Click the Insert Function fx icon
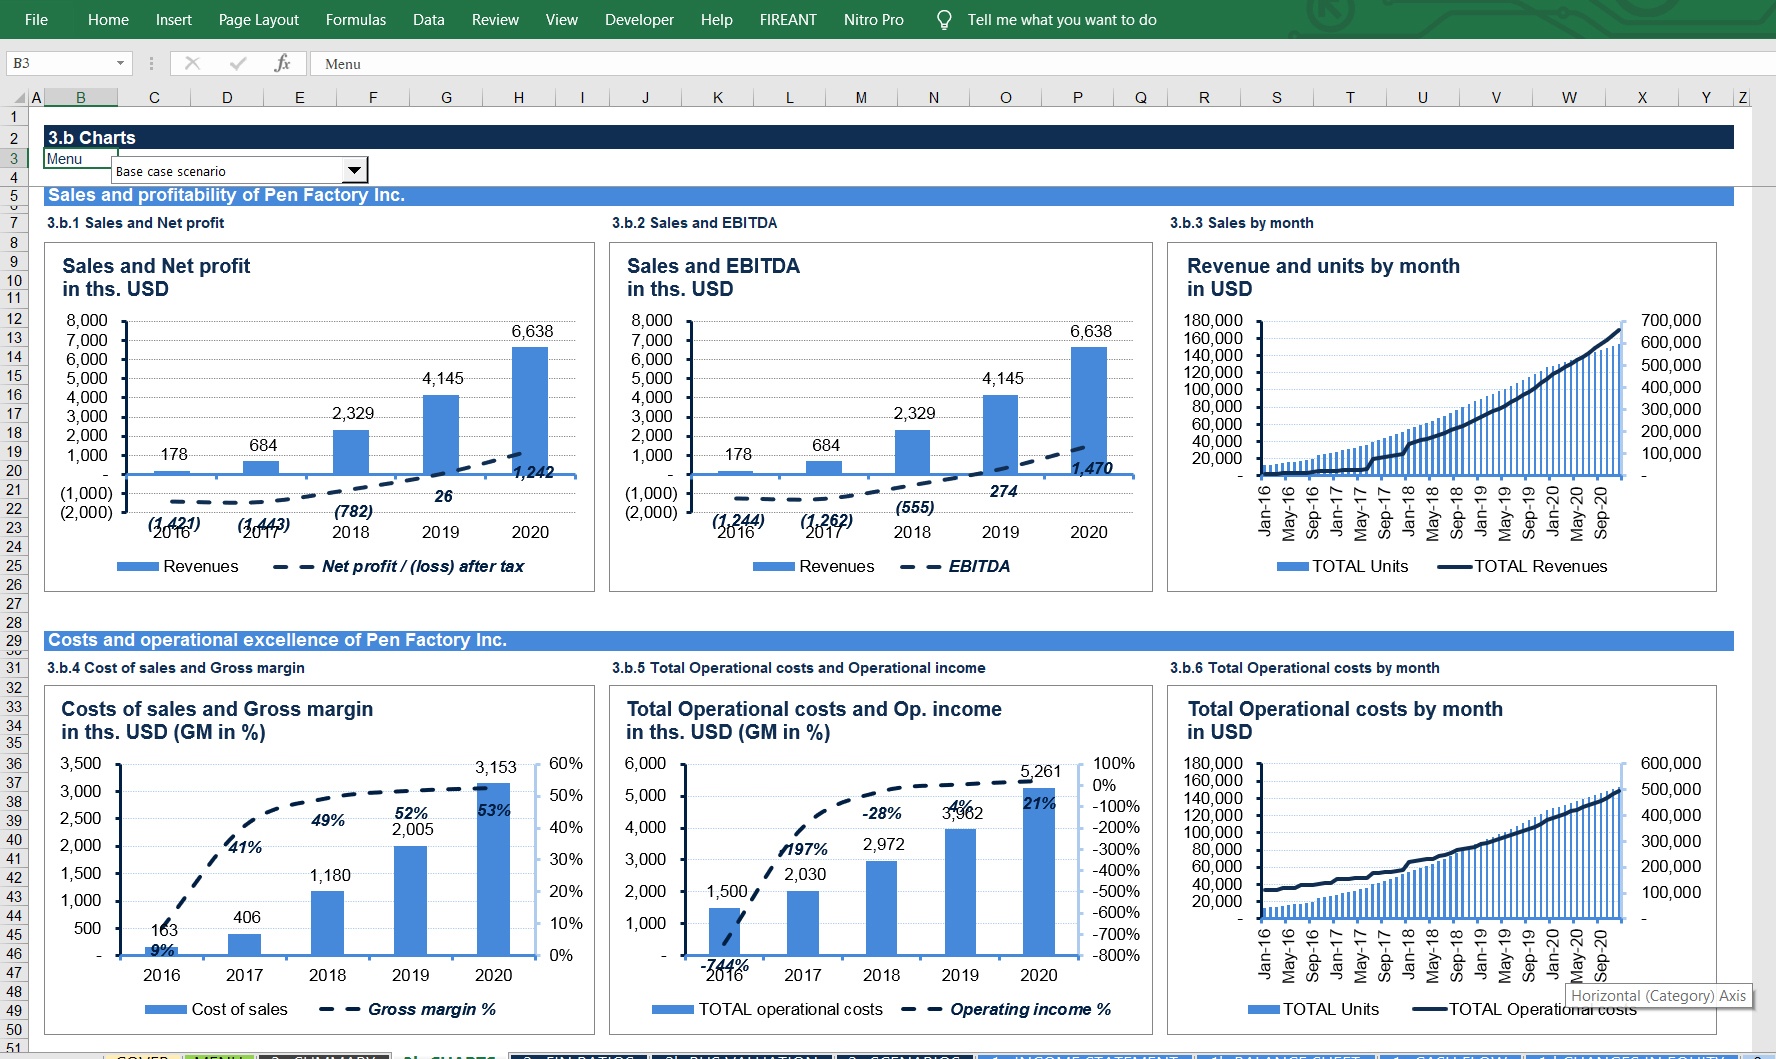The width and height of the screenshot is (1776, 1059). point(282,63)
